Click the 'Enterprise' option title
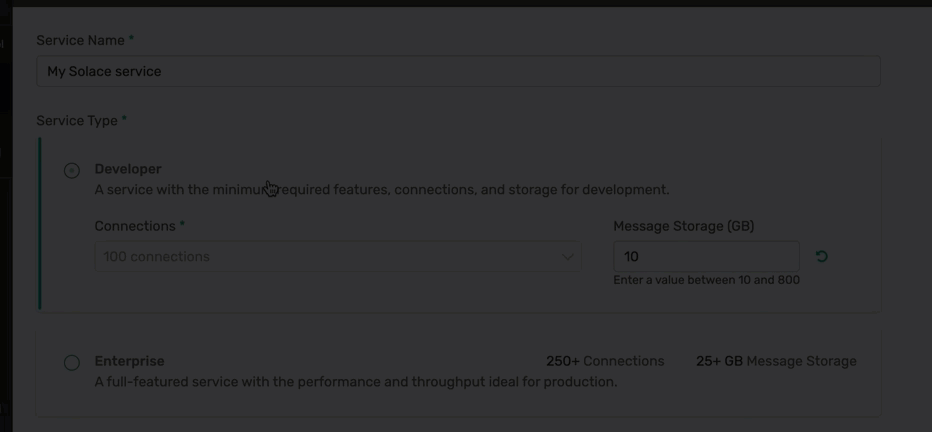Viewport: 932px width, 432px height. (x=129, y=361)
